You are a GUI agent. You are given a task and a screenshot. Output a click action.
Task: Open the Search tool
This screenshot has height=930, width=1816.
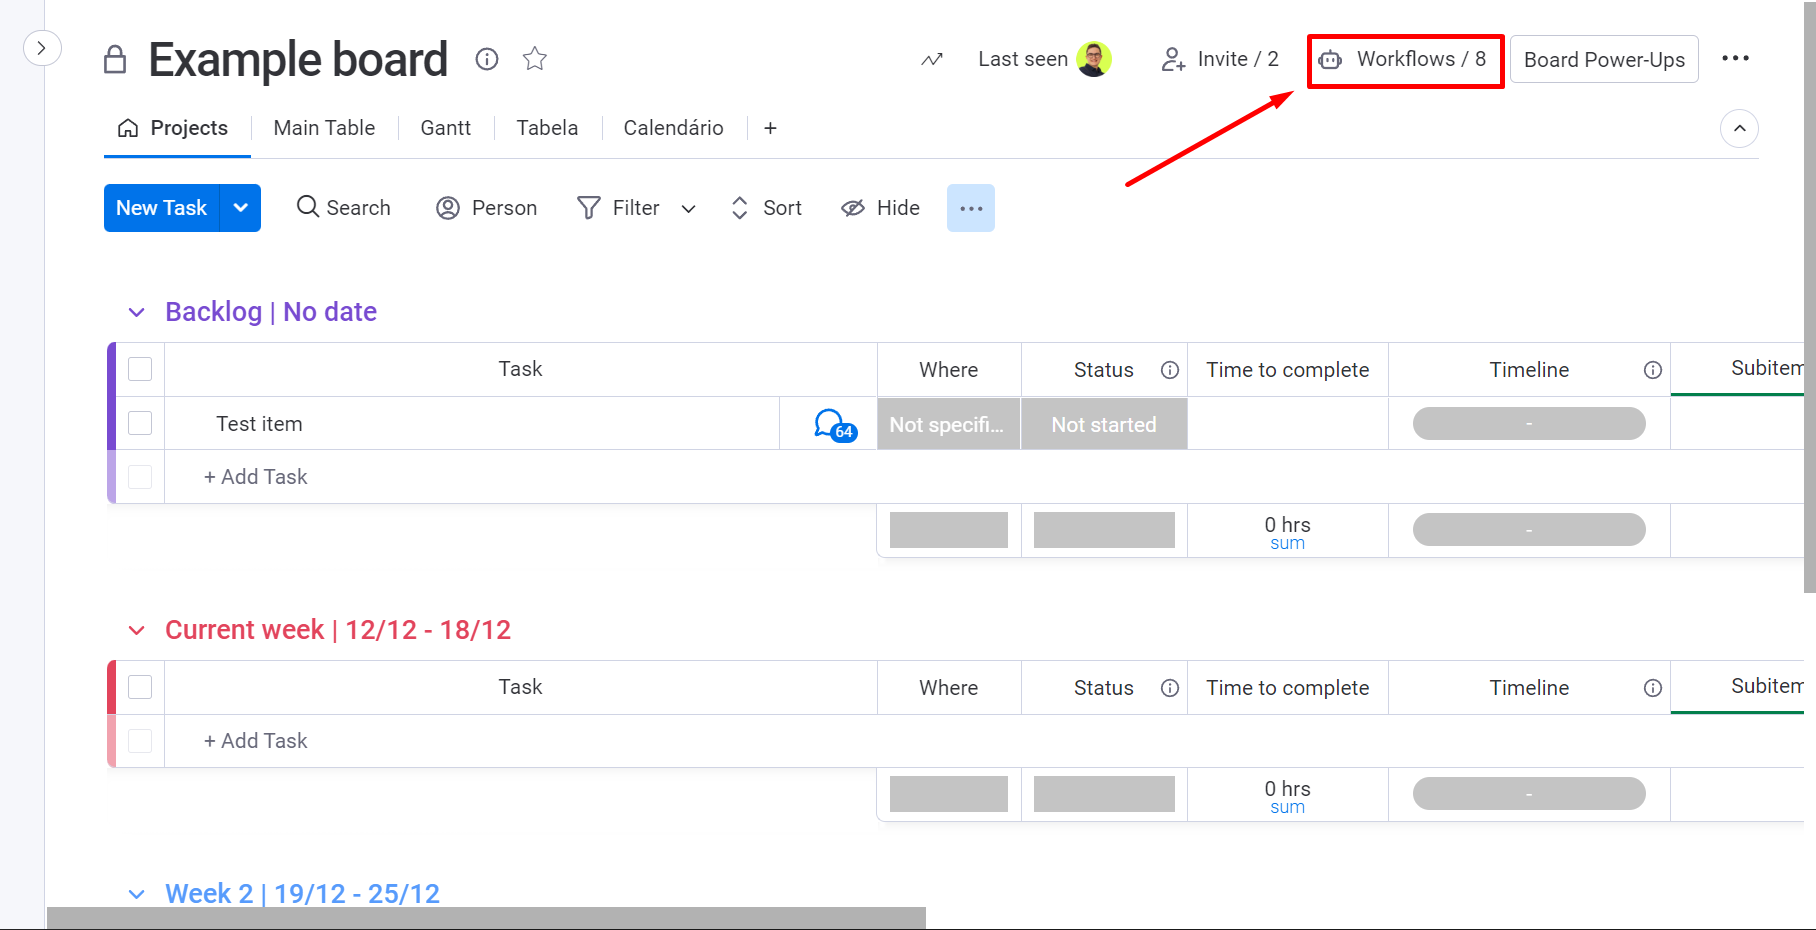click(344, 208)
